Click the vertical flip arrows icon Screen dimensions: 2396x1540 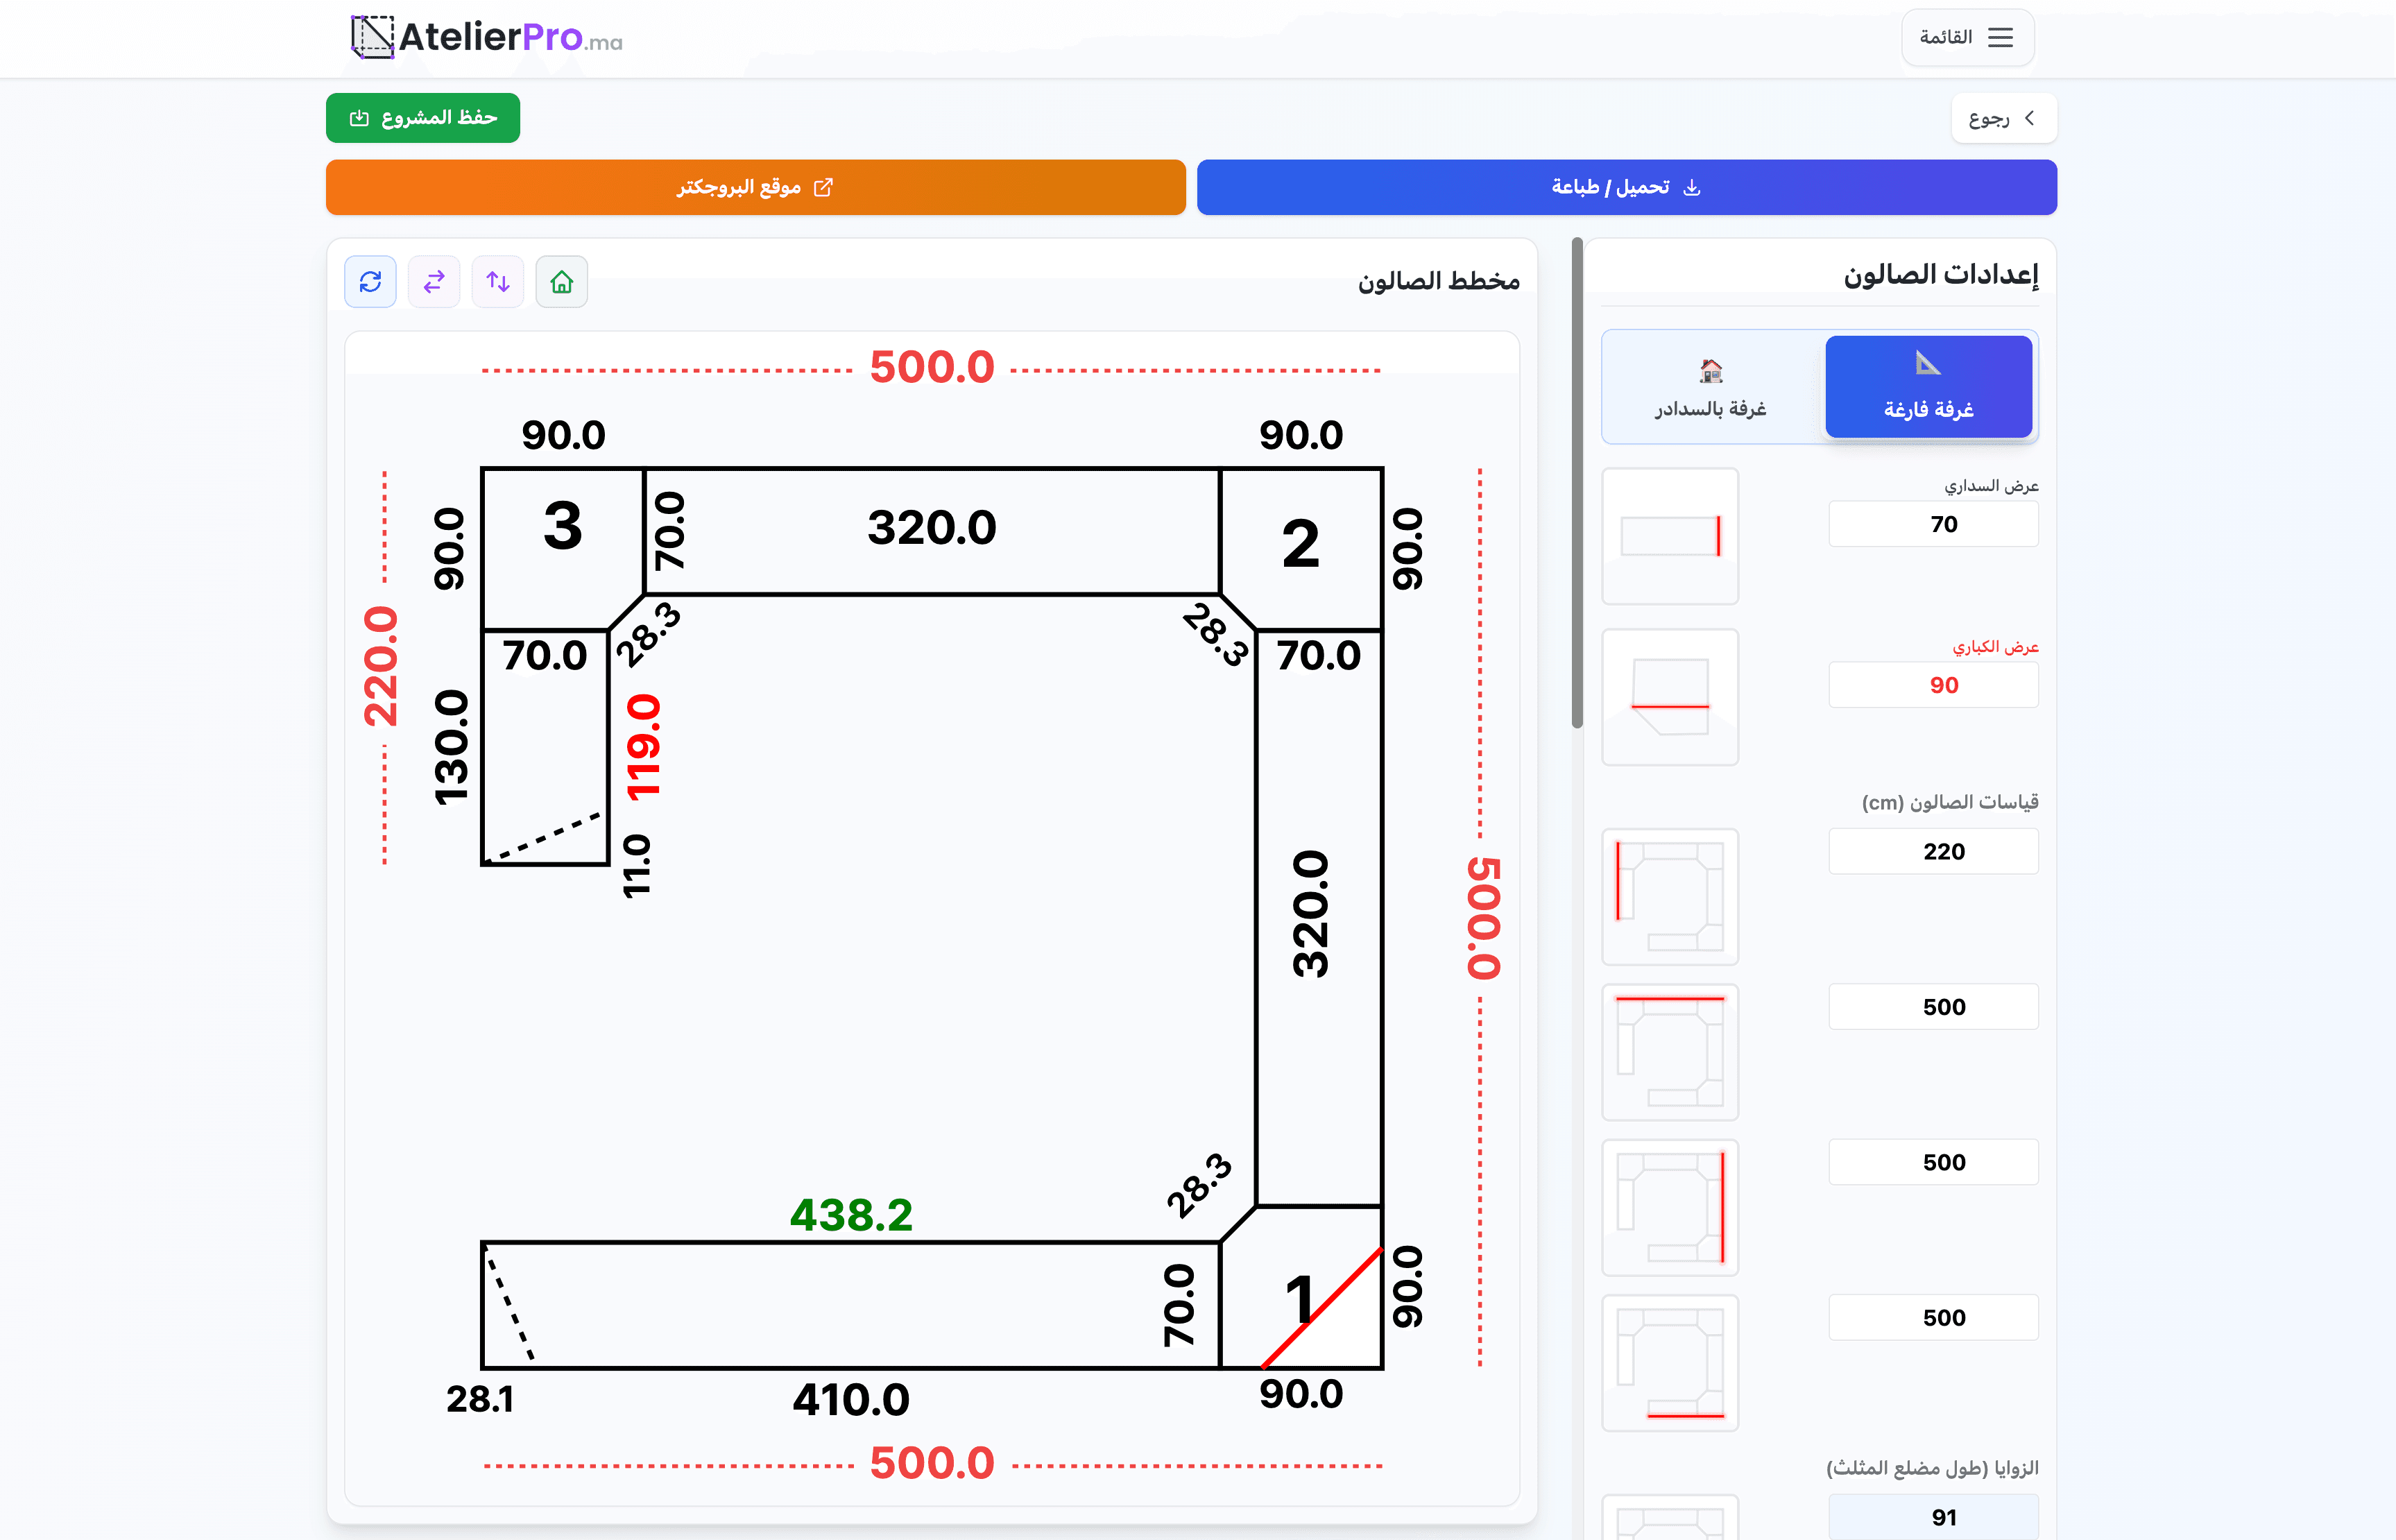[498, 282]
